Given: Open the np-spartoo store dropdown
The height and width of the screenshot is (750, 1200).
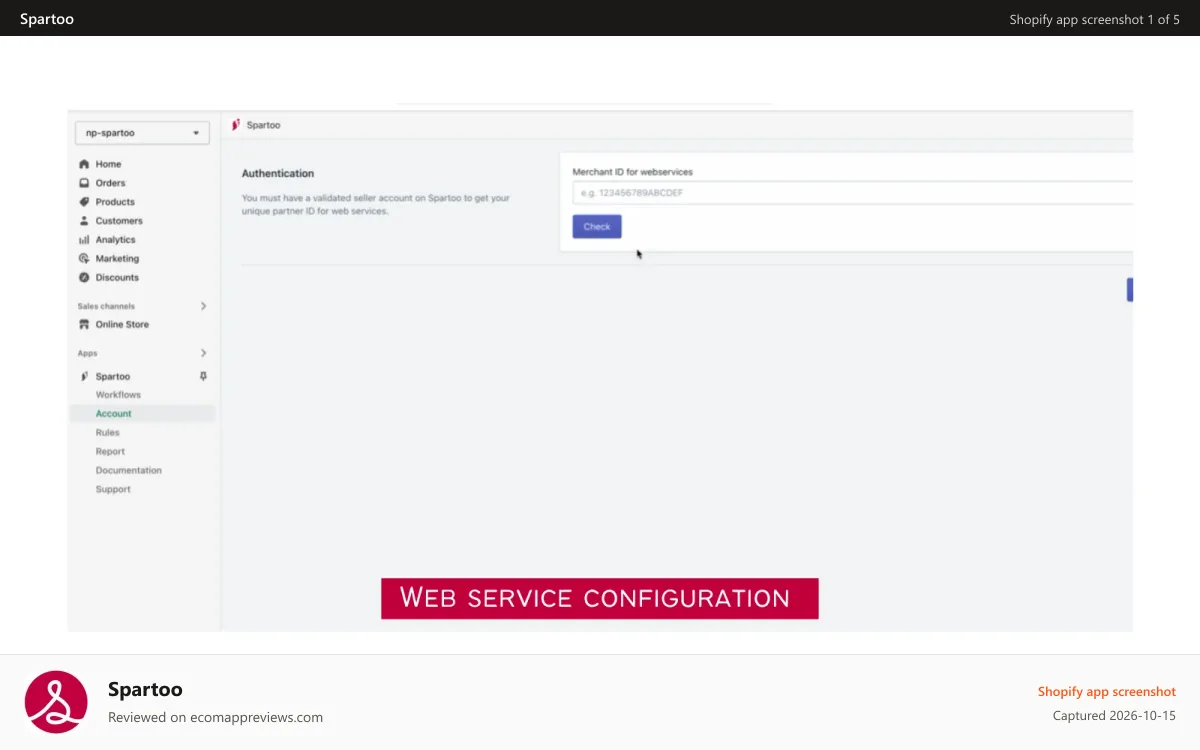Looking at the screenshot, I should pos(142,132).
